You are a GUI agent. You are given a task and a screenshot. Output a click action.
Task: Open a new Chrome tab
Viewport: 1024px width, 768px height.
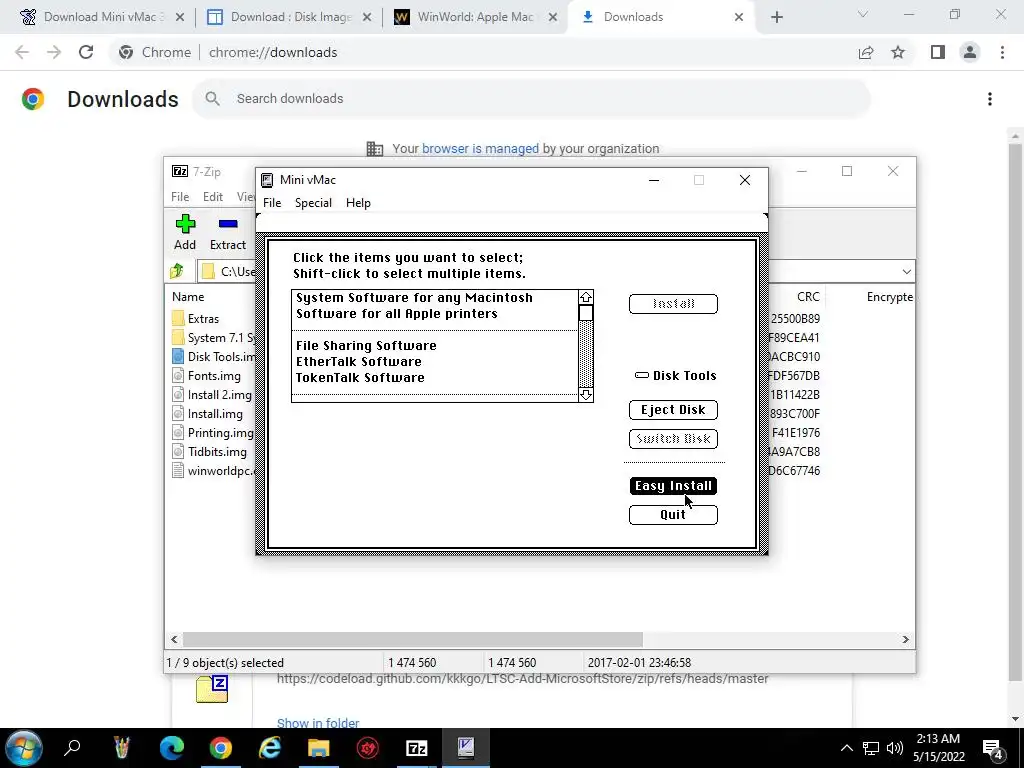click(x=776, y=17)
